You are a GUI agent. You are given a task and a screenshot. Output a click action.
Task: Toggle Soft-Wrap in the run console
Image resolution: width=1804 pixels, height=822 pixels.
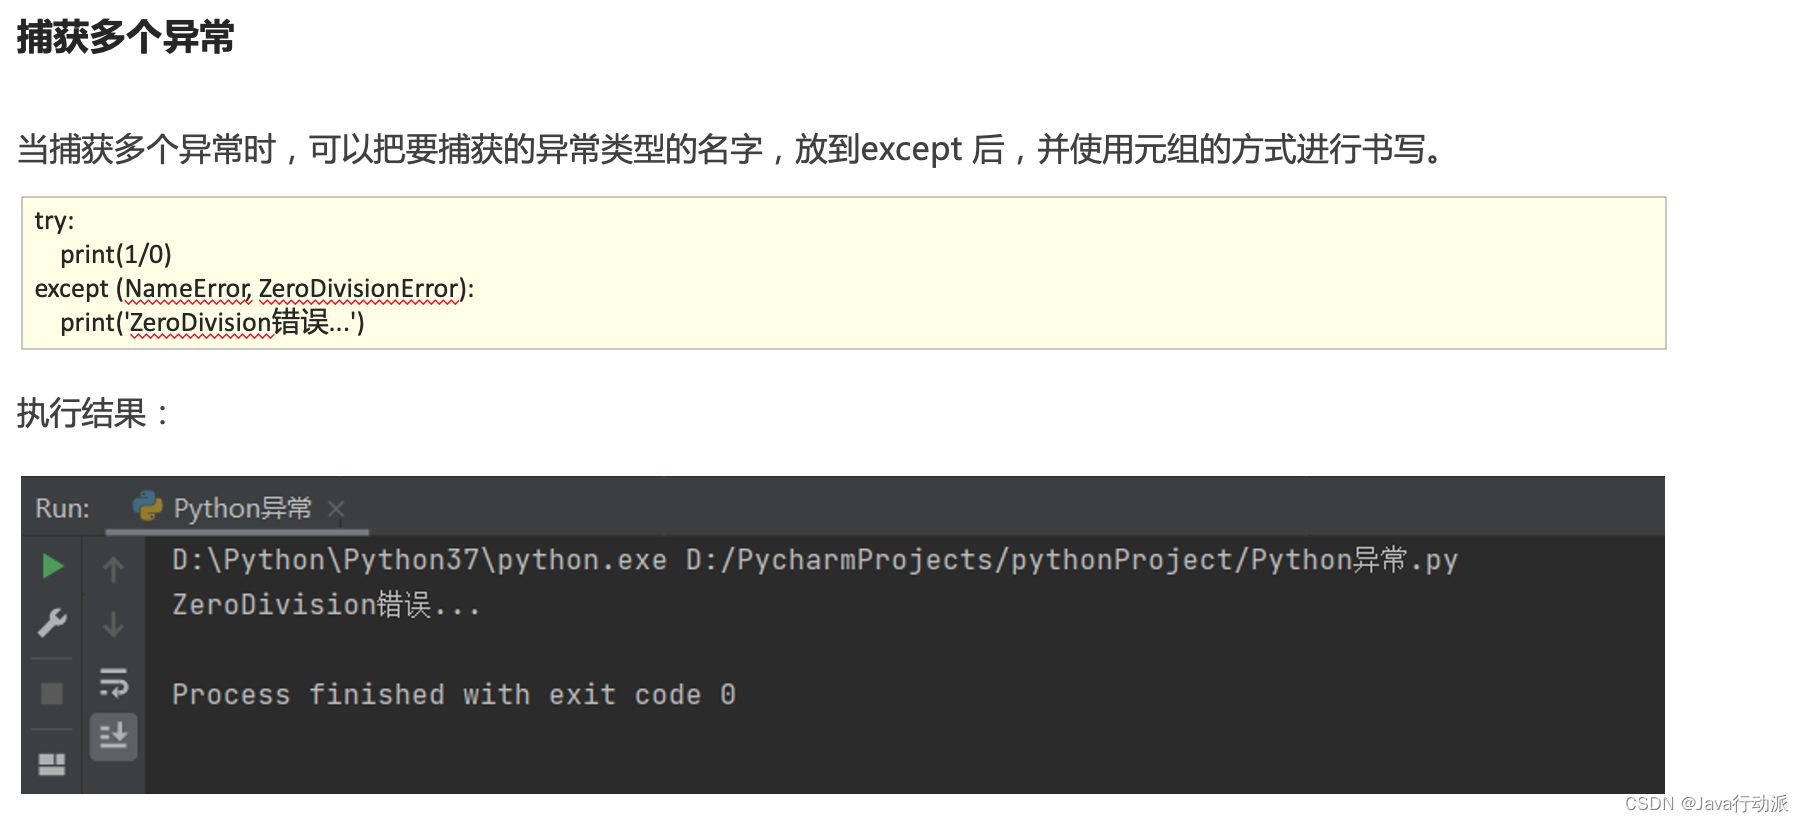113,683
